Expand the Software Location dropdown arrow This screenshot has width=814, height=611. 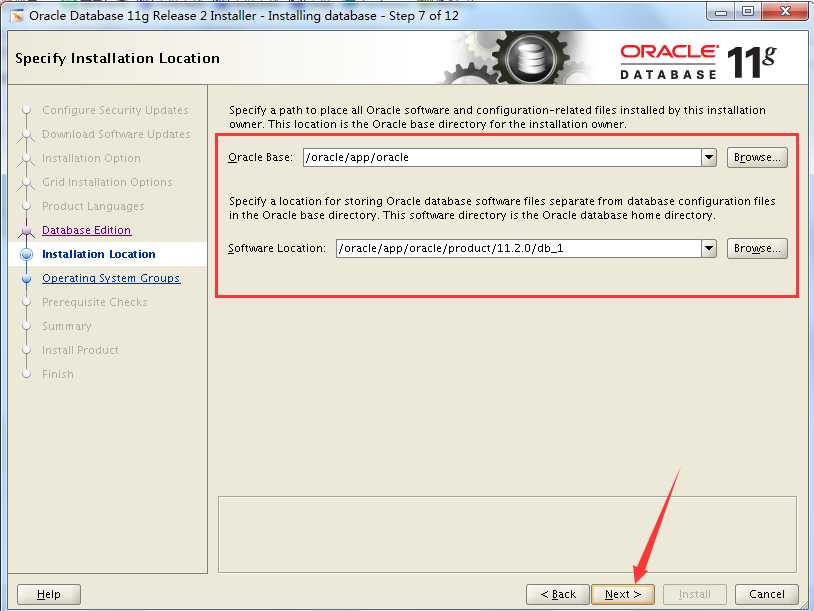tap(709, 248)
